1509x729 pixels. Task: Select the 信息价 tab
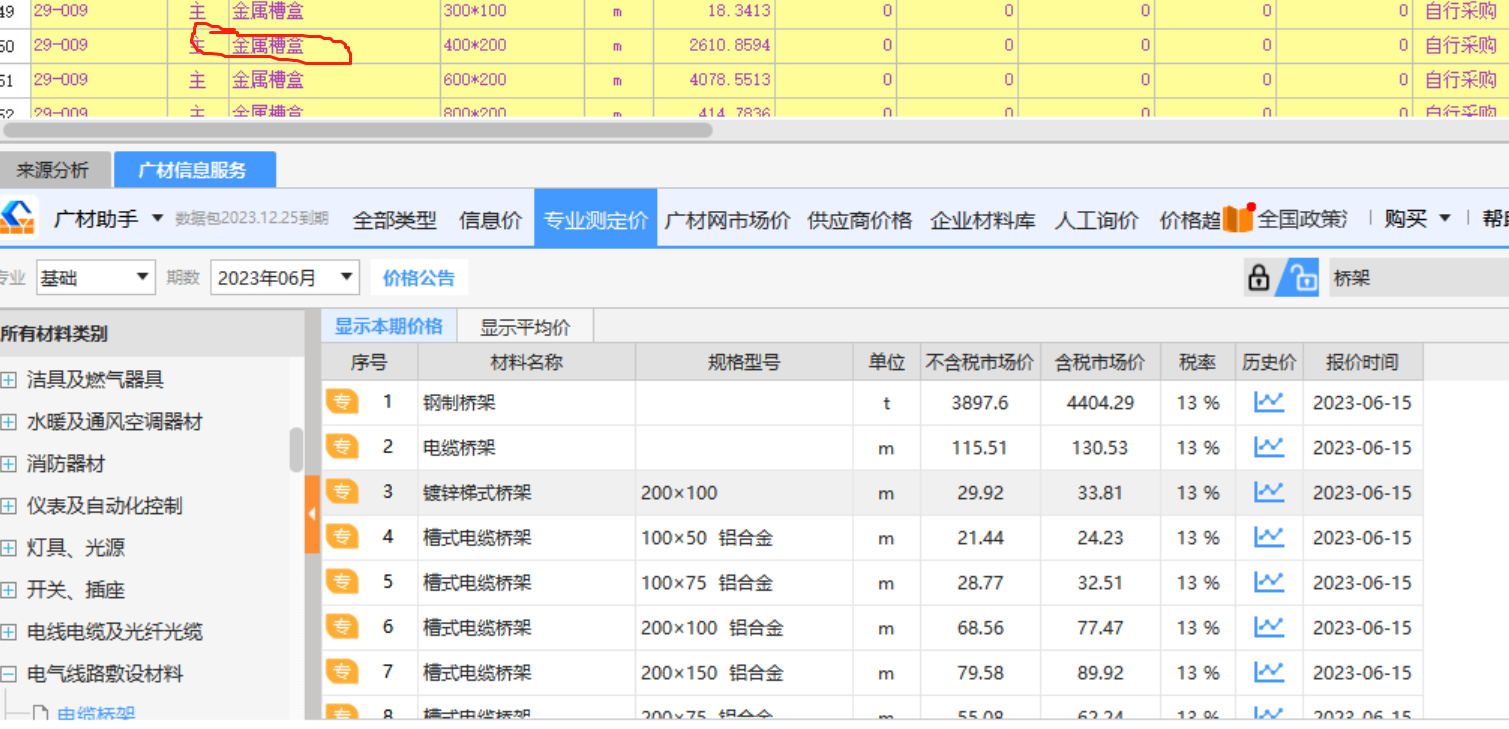[x=490, y=219]
